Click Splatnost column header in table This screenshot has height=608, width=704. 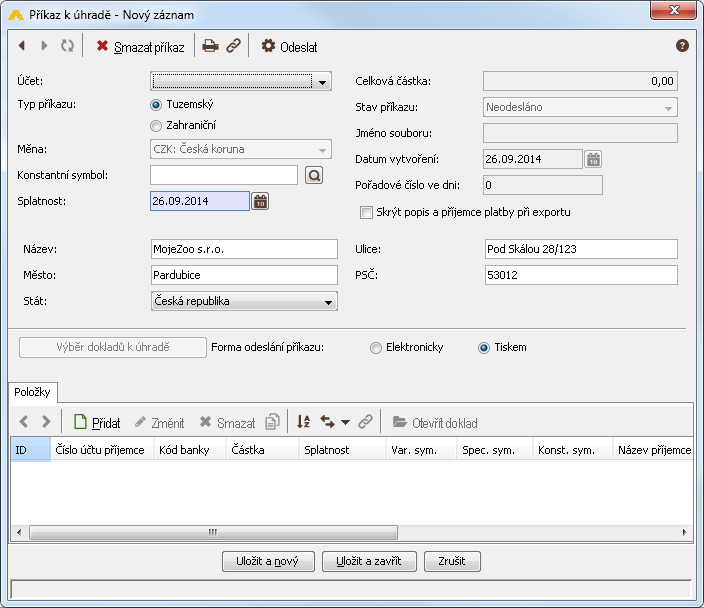343,450
